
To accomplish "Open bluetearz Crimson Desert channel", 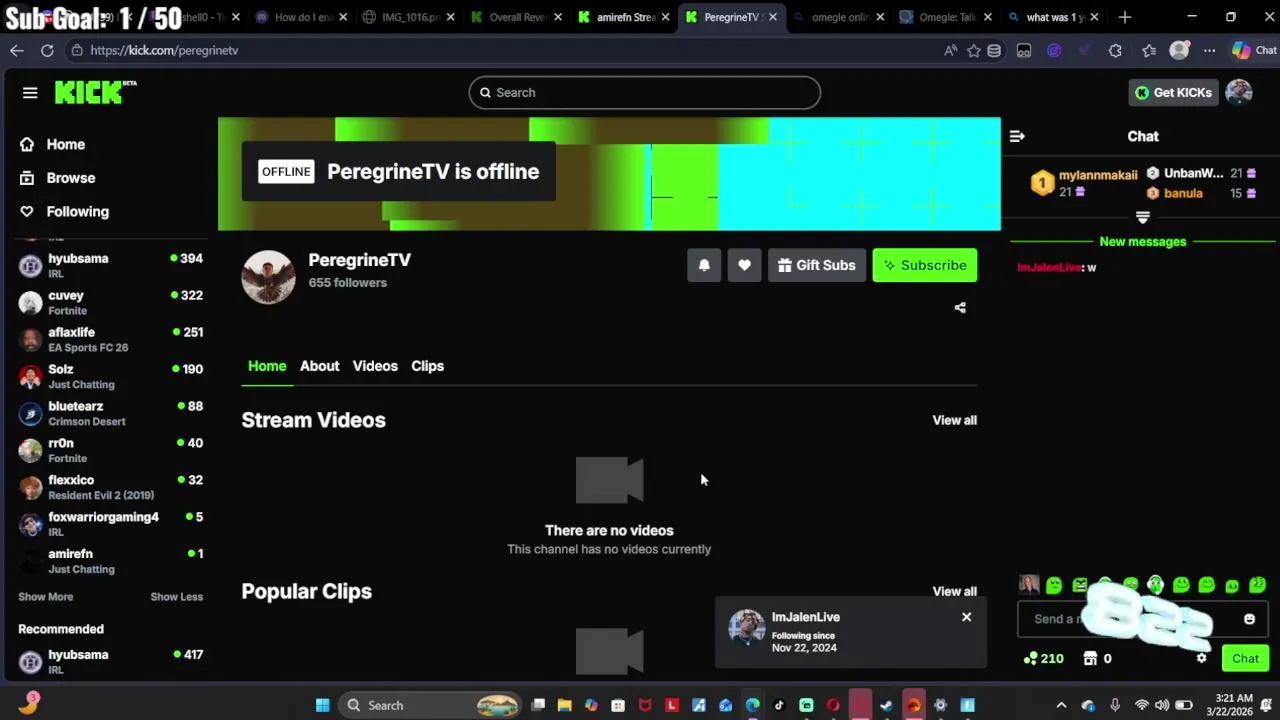I will [x=110, y=413].
